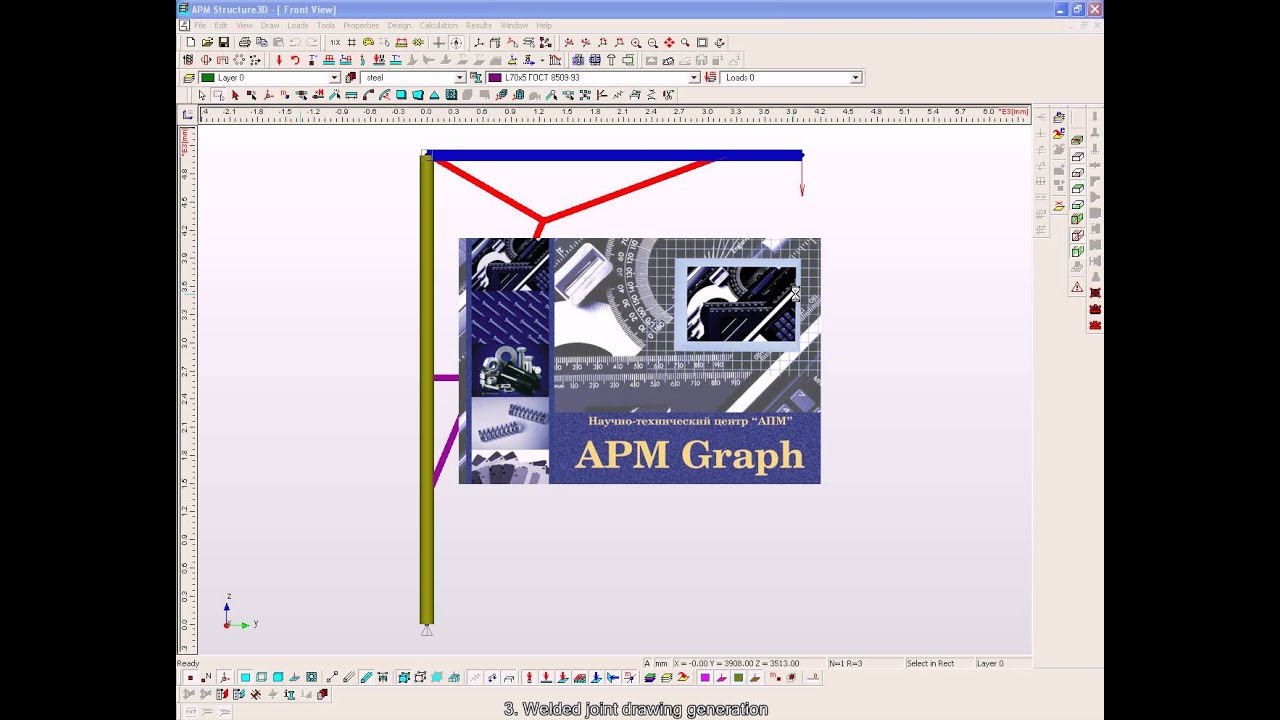Select the pointer arrow tool
The width and height of the screenshot is (1280, 720).
pyautogui.click(x=202, y=95)
